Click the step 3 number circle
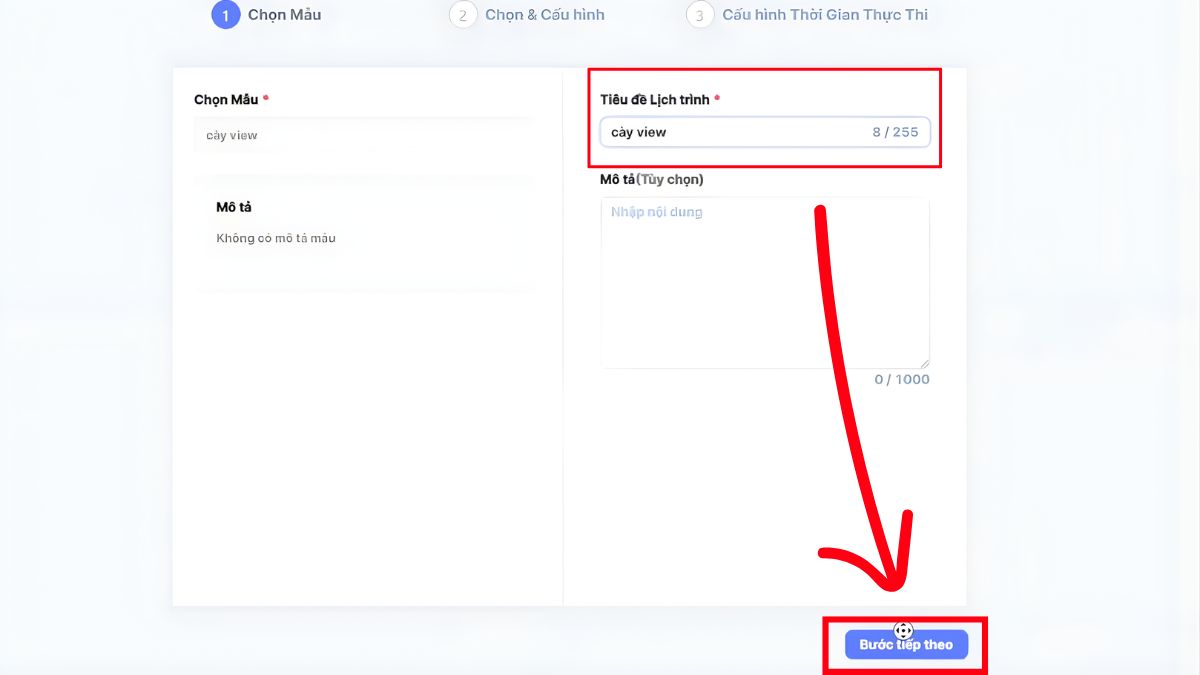Image resolution: width=1200 pixels, height=675 pixels. pyautogui.click(x=700, y=15)
